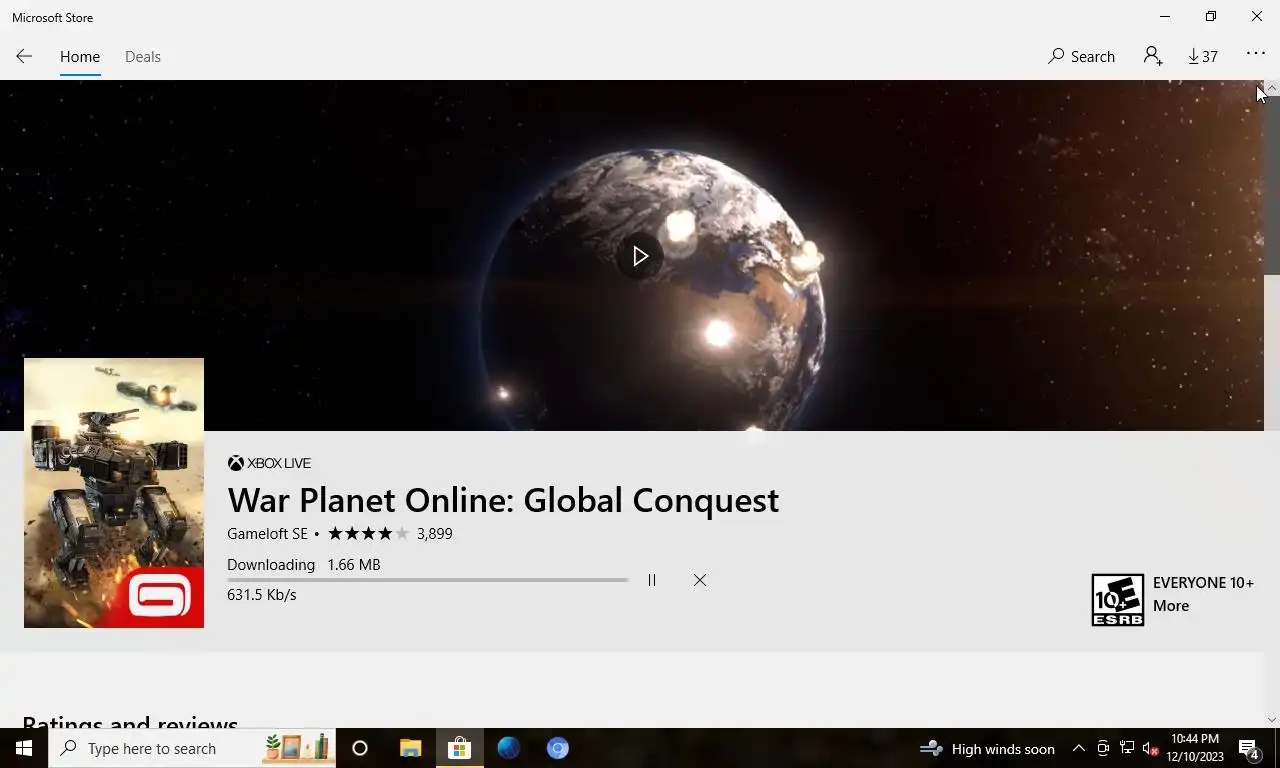The height and width of the screenshot is (768, 1280).
Task: Click the taskbar search box
Action: click(x=192, y=748)
